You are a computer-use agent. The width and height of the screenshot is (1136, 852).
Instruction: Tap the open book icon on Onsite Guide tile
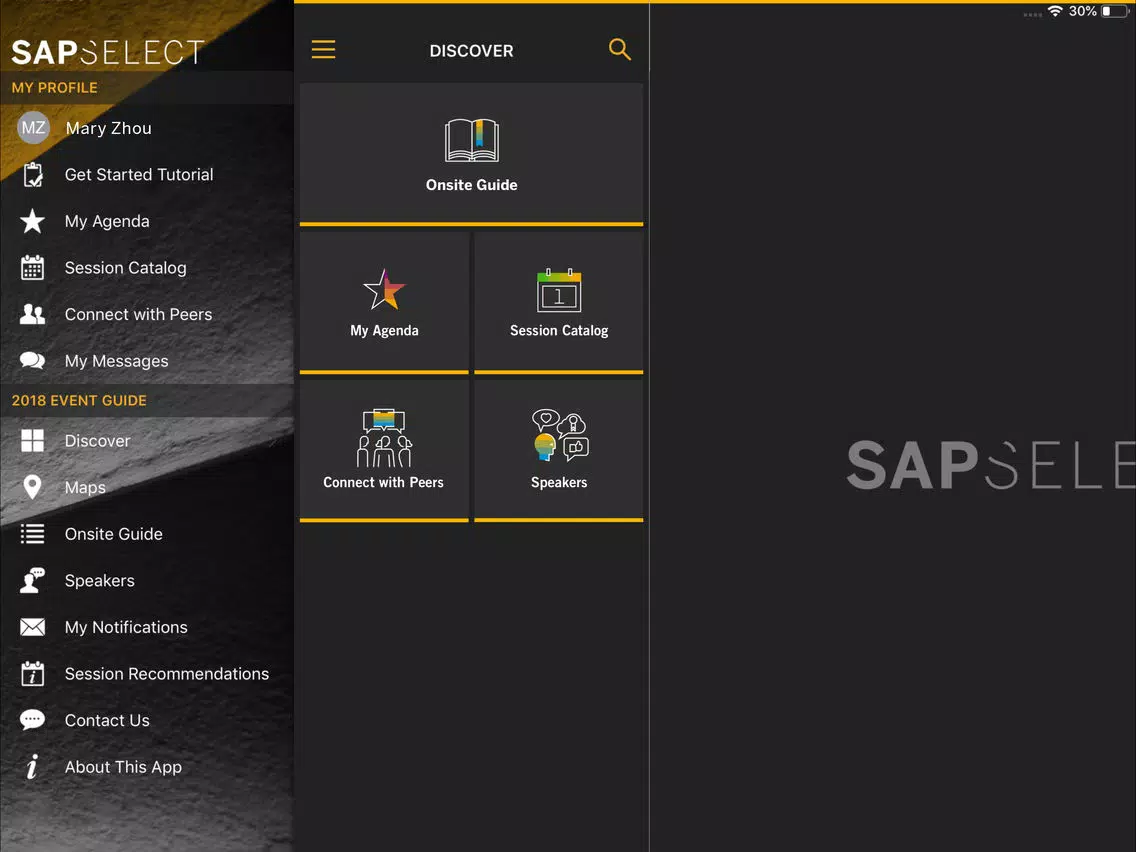point(472,140)
